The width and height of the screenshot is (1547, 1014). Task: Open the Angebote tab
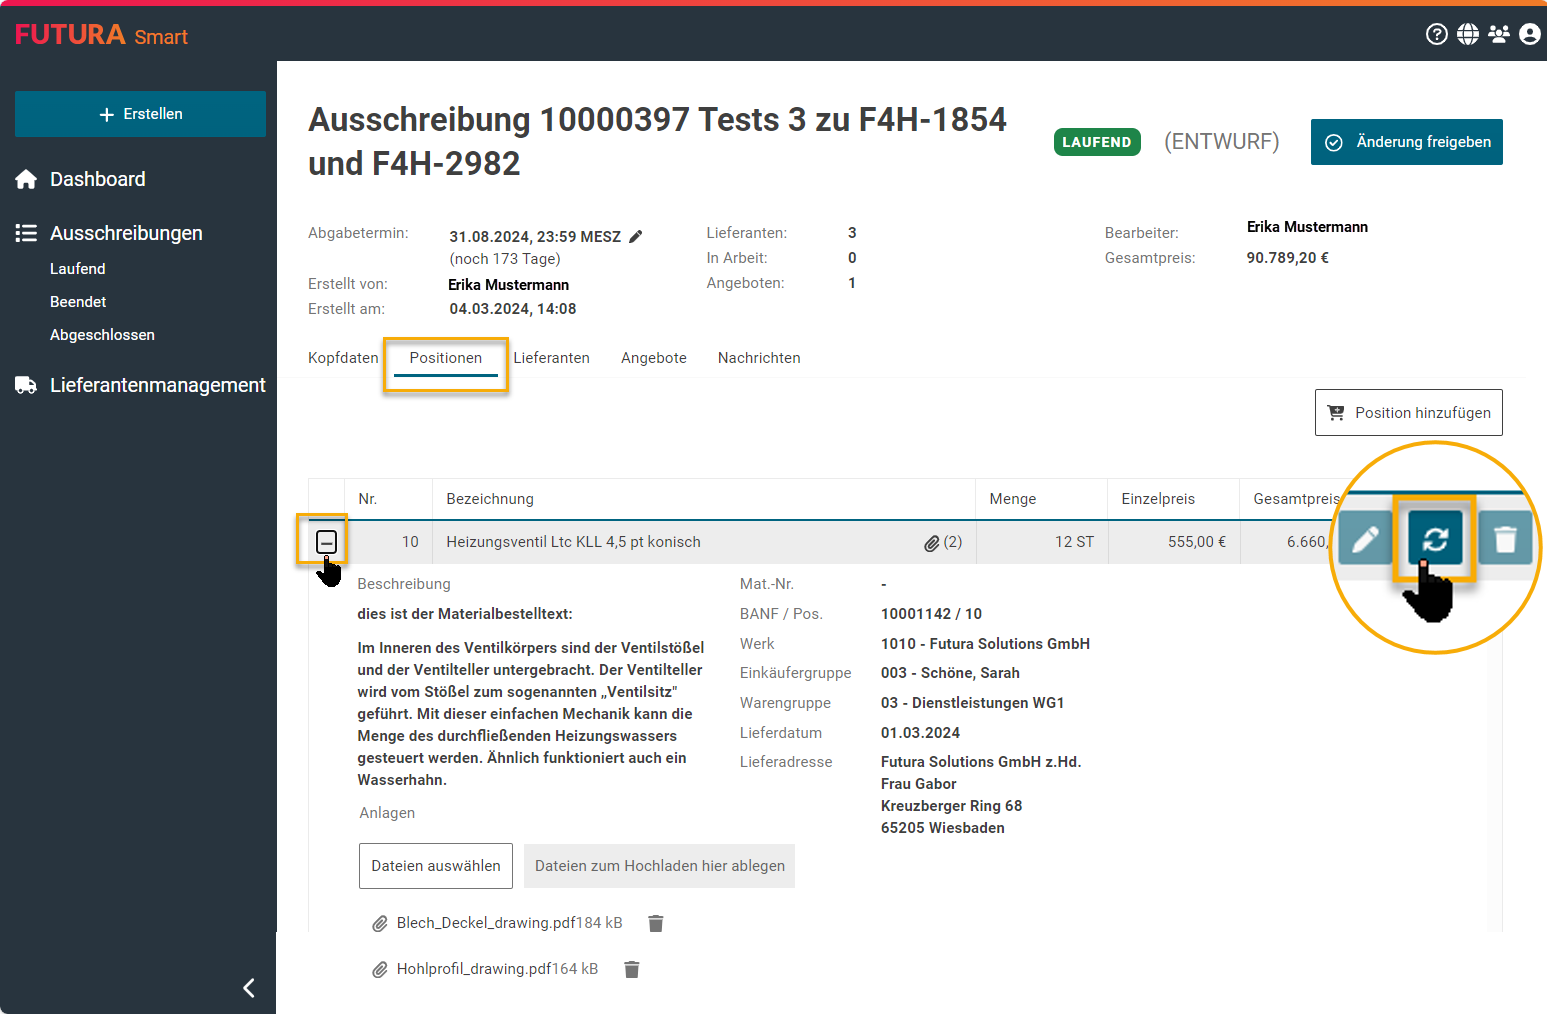(x=653, y=358)
